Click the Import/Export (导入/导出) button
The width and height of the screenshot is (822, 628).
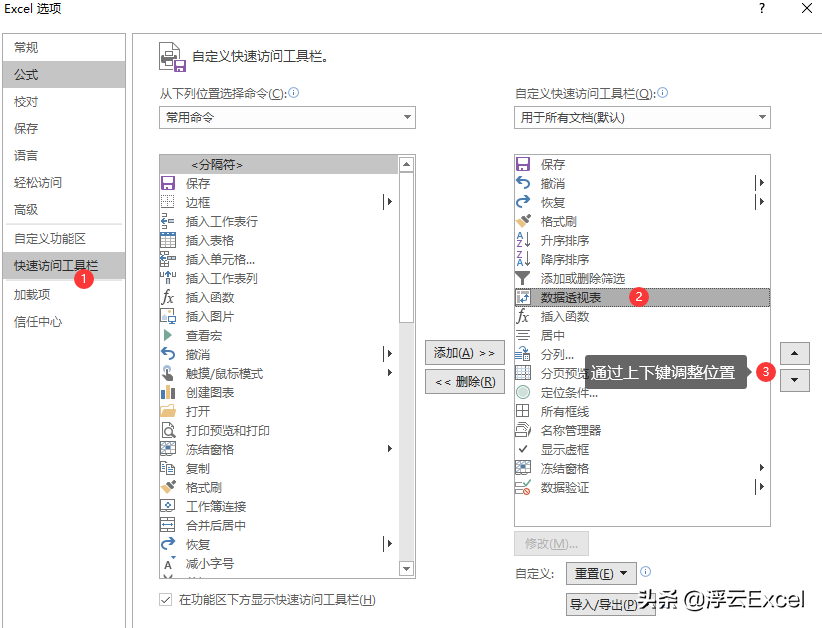tap(611, 604)
